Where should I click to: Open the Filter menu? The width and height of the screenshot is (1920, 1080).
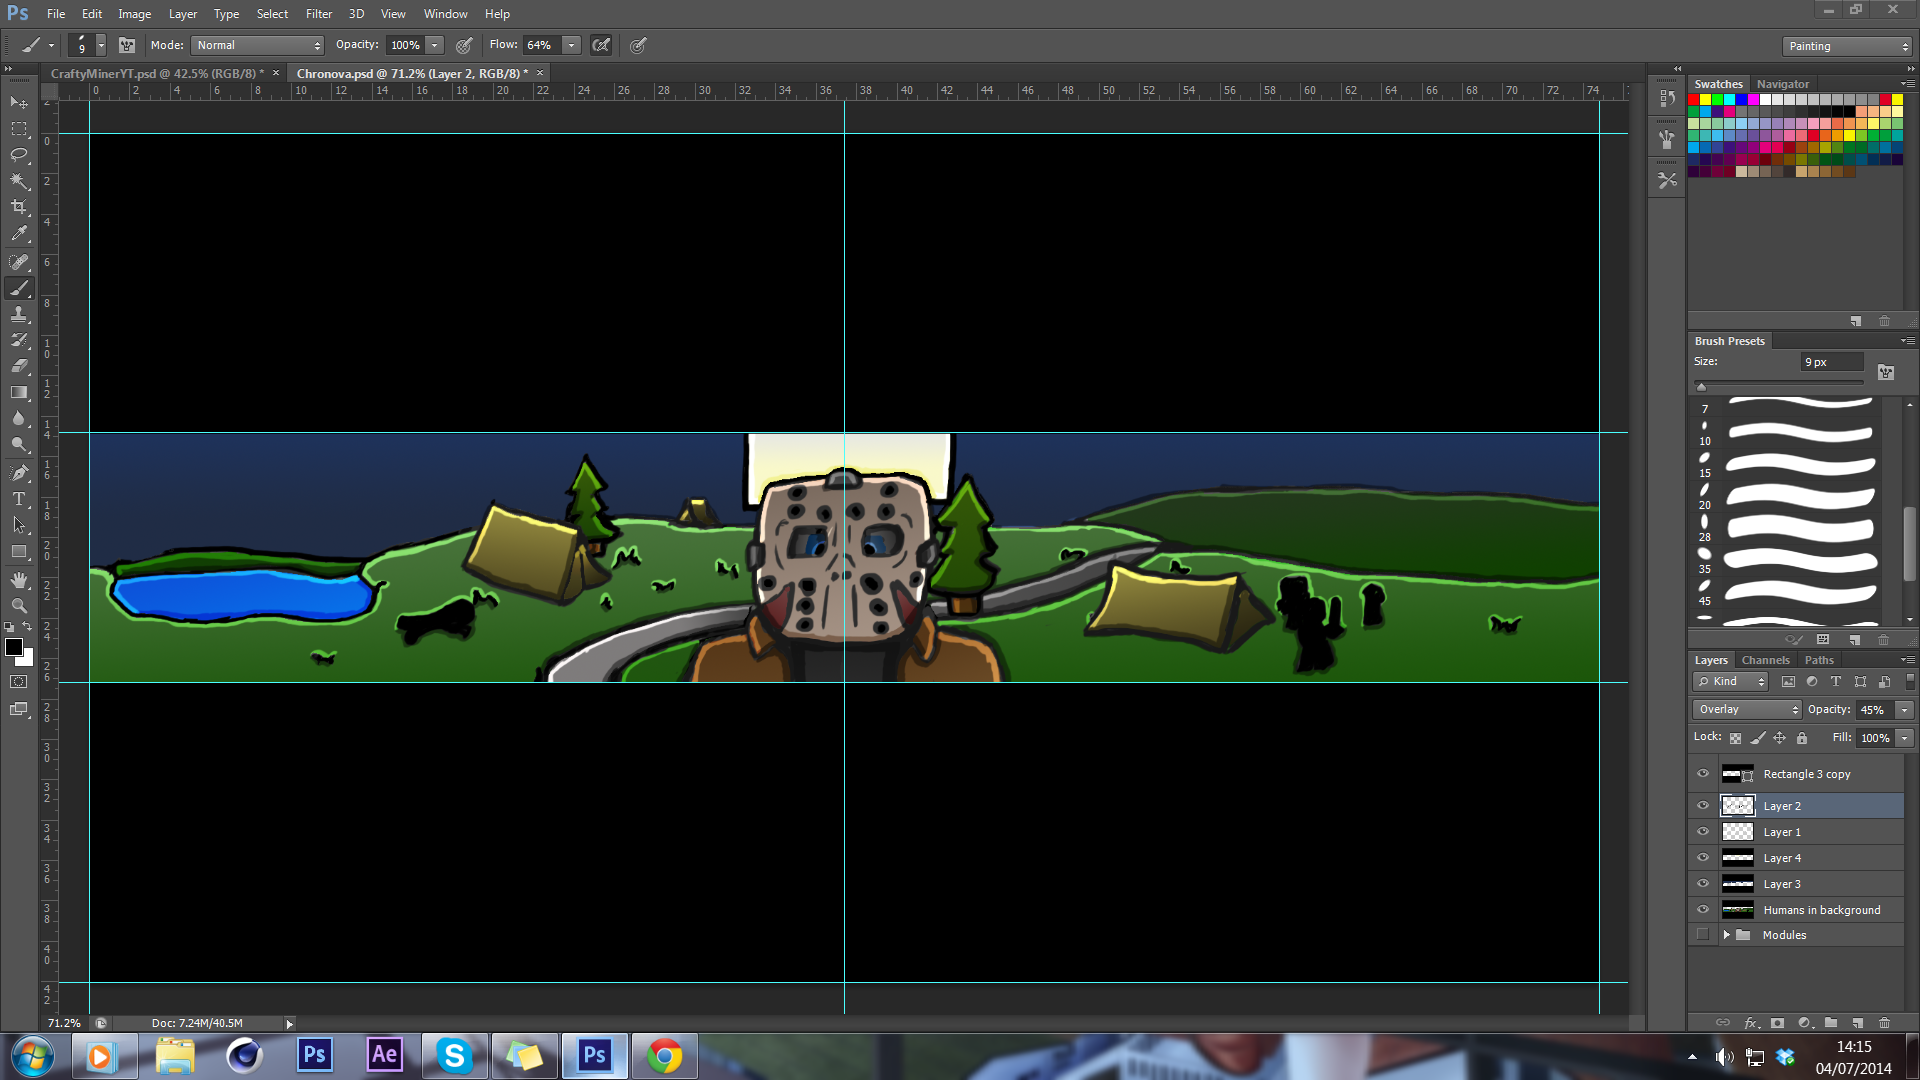(319, 14)
